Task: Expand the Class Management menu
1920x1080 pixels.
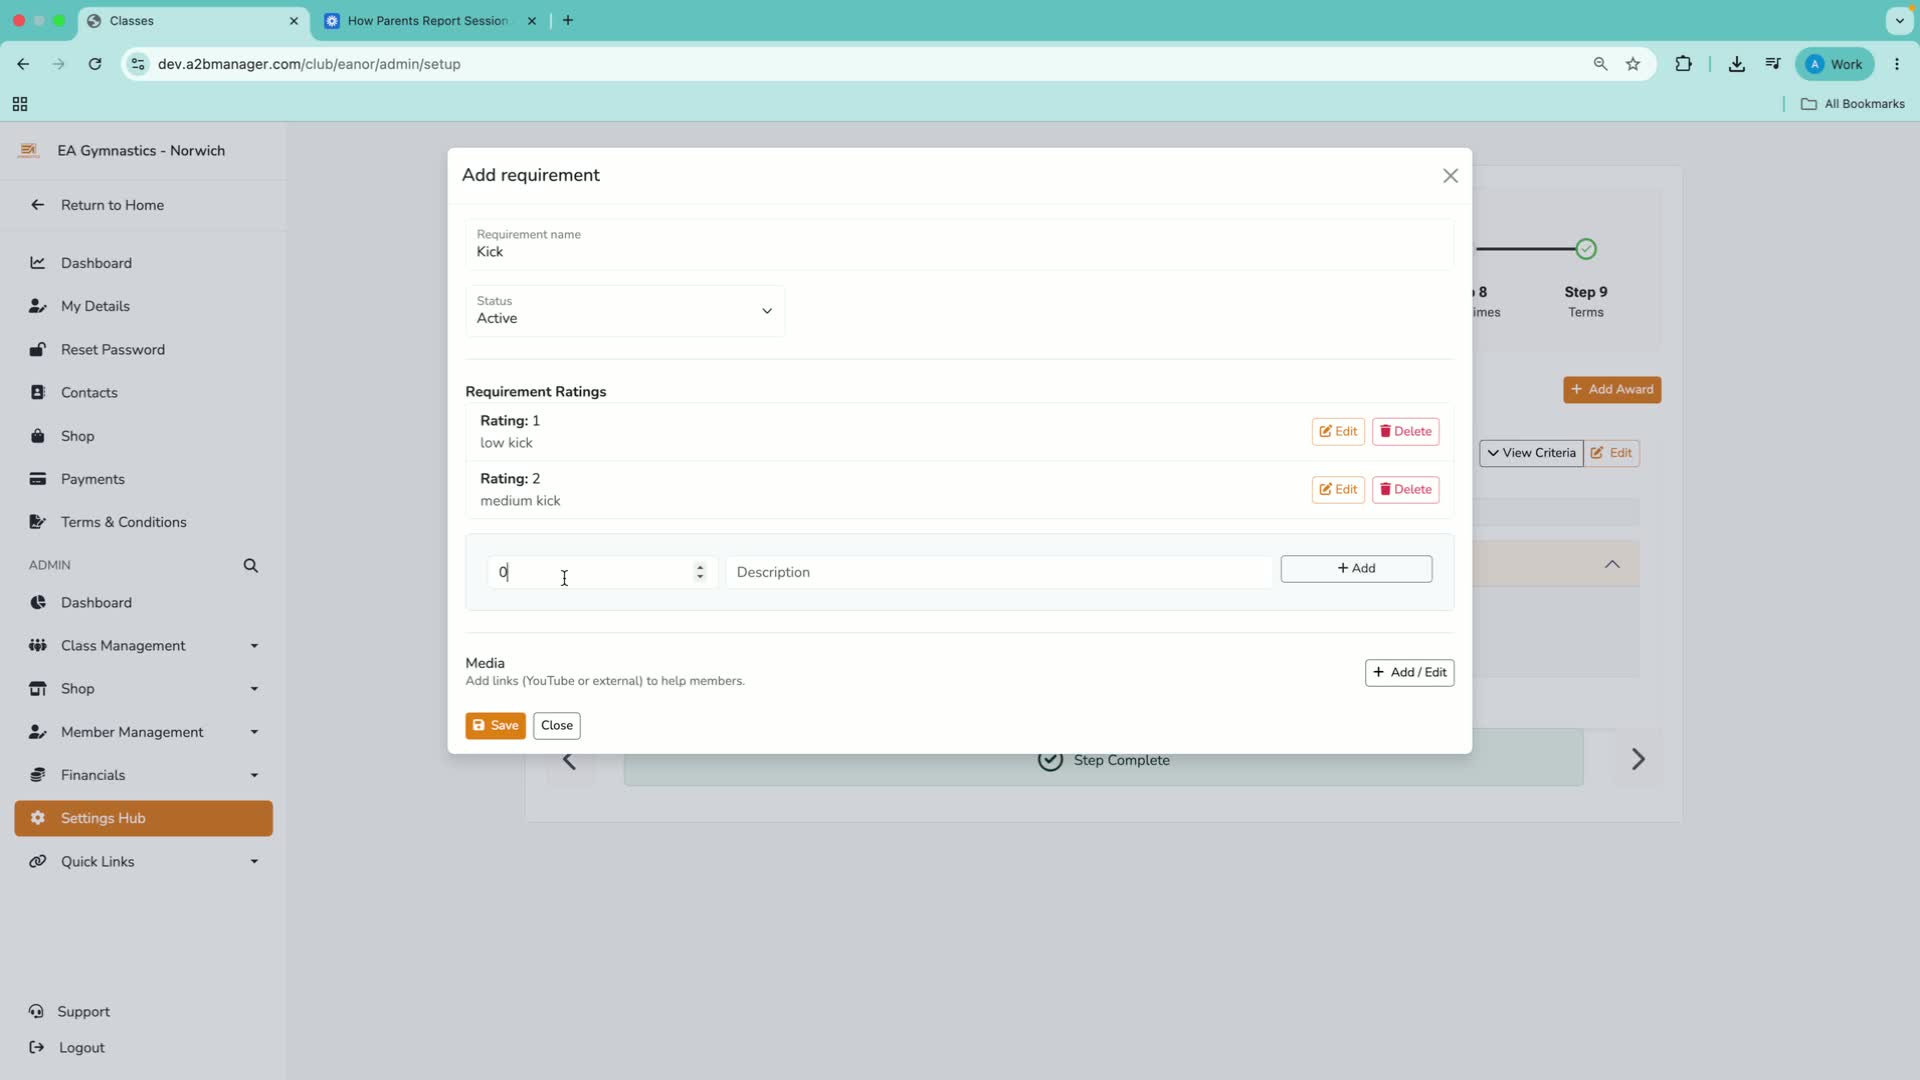Action: tap(144, 646)
